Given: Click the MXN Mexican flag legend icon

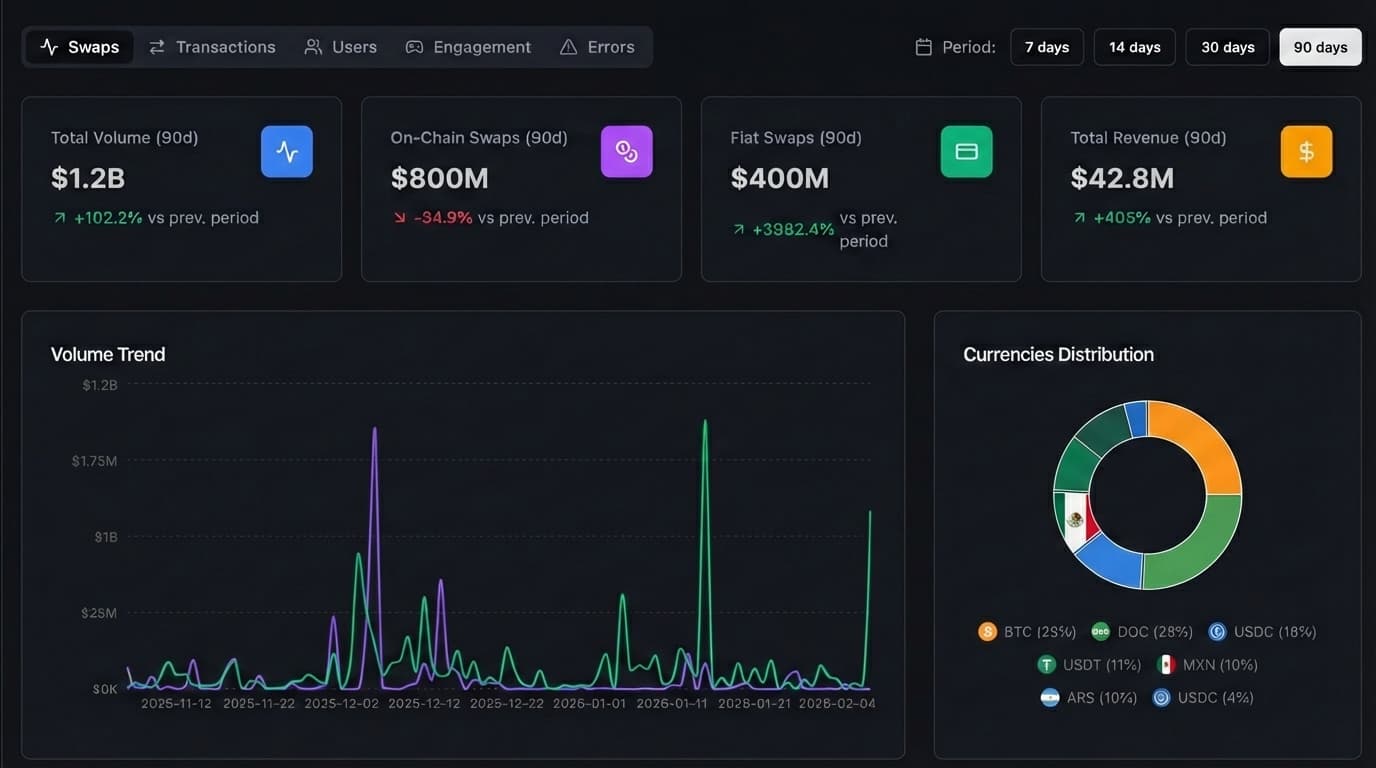Looking at the screenshot, I should (x=1166, y=665).
